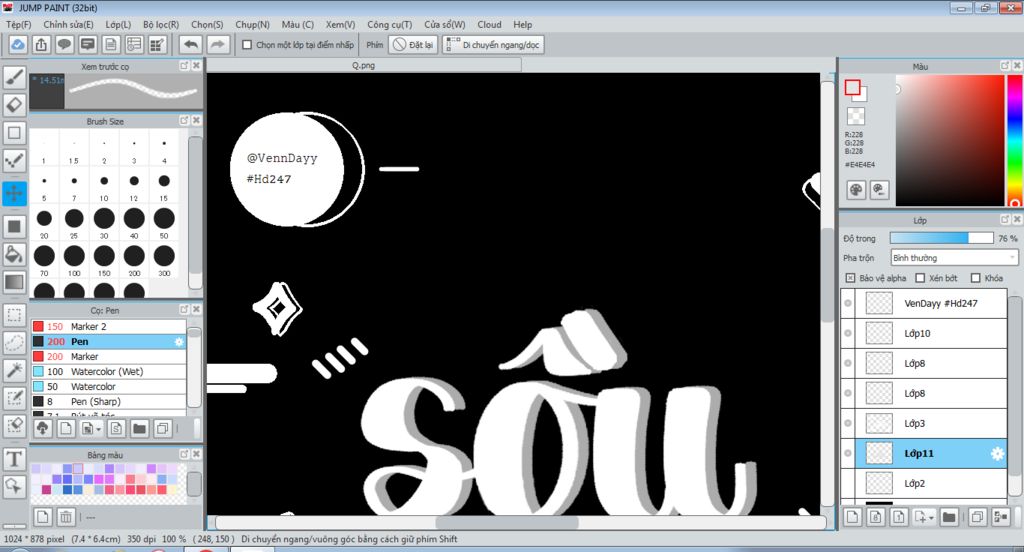
Task: Click the transparent color swatch
Action: (x=856, y=116)
